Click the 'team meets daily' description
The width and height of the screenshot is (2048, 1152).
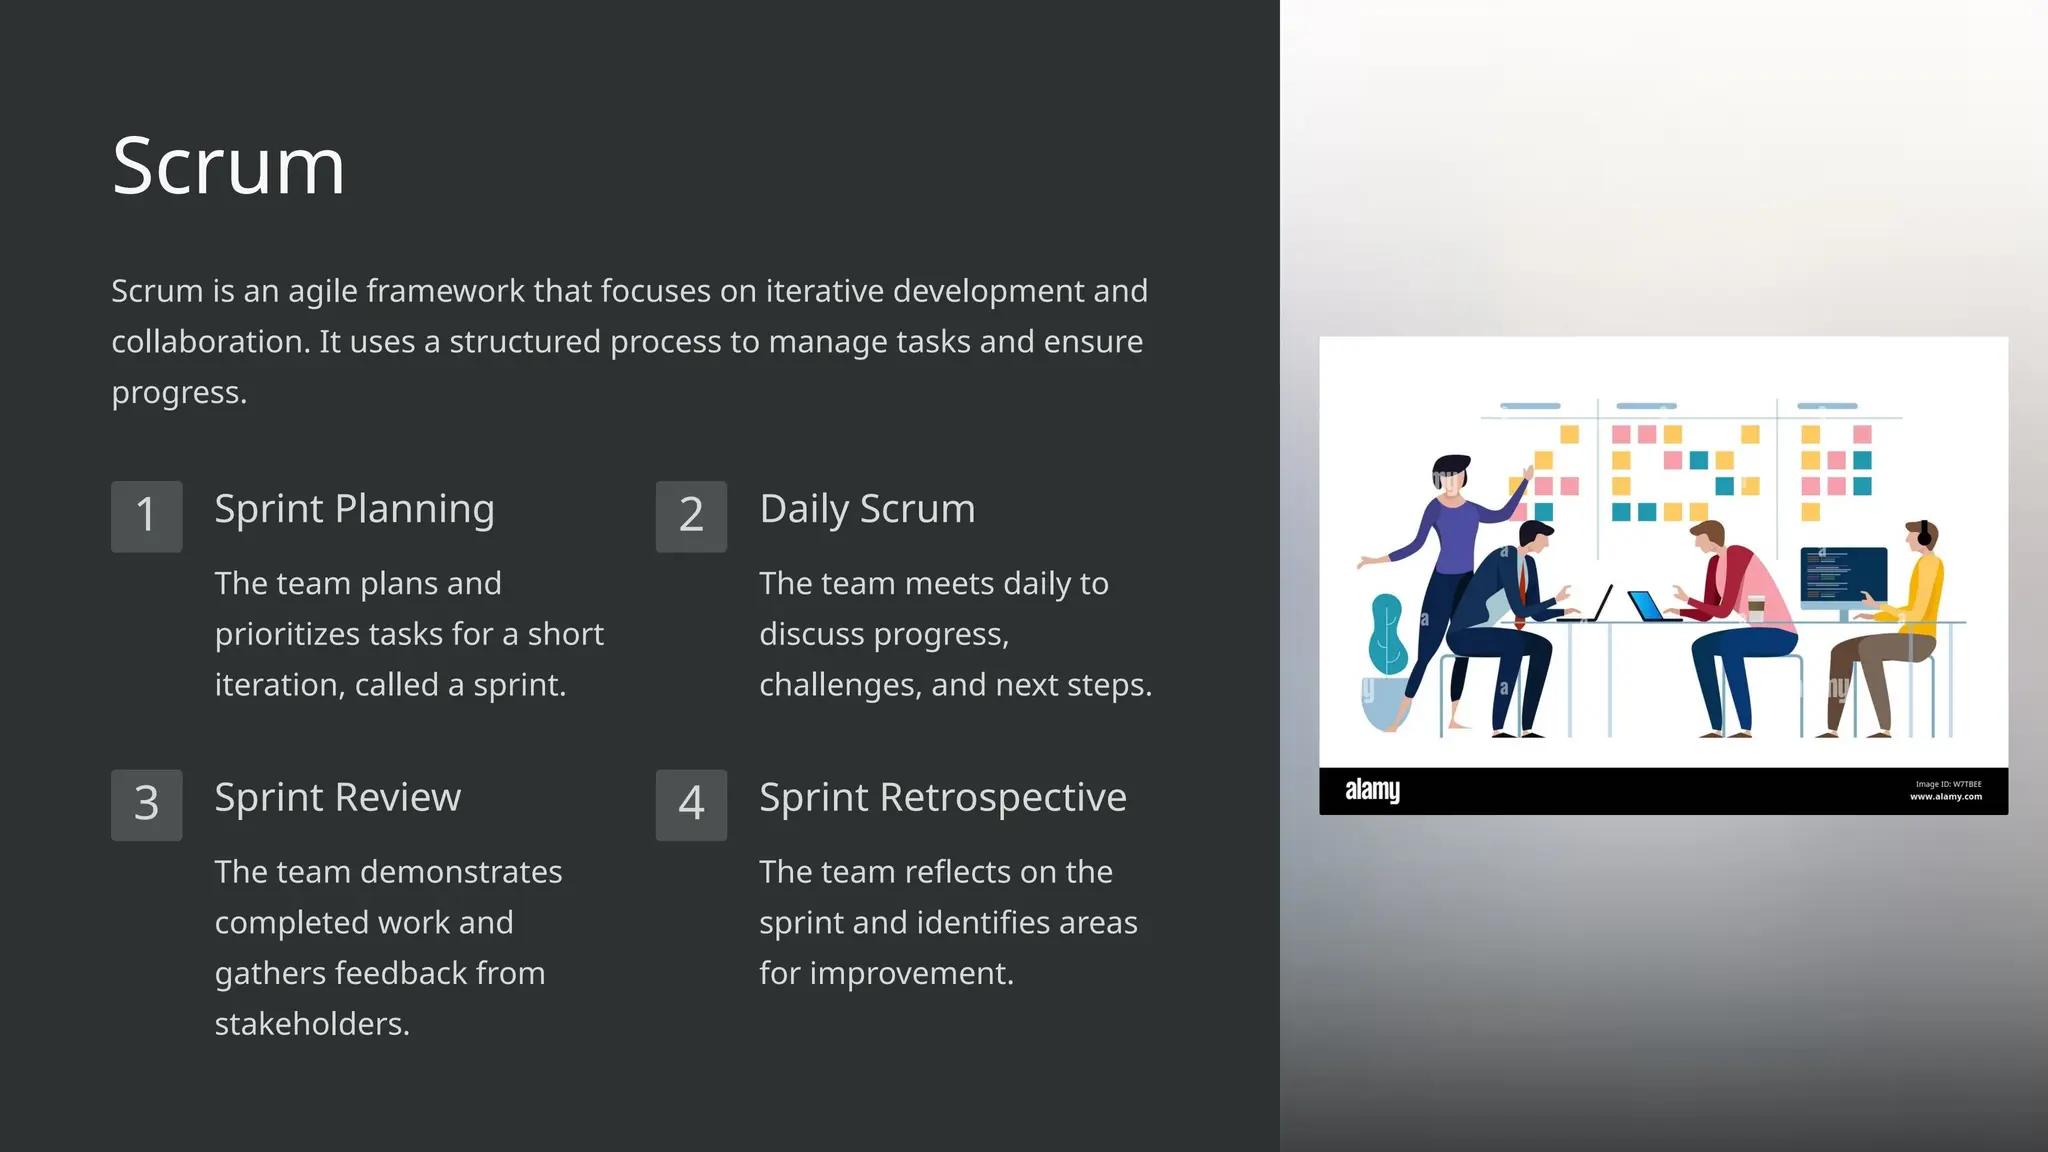click(955, 634)
